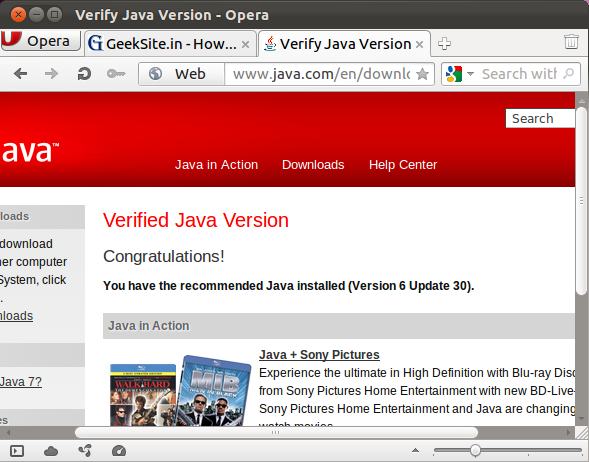Open the closed tabs trash icon
This screenshot has height=462, width=589.
571,41
